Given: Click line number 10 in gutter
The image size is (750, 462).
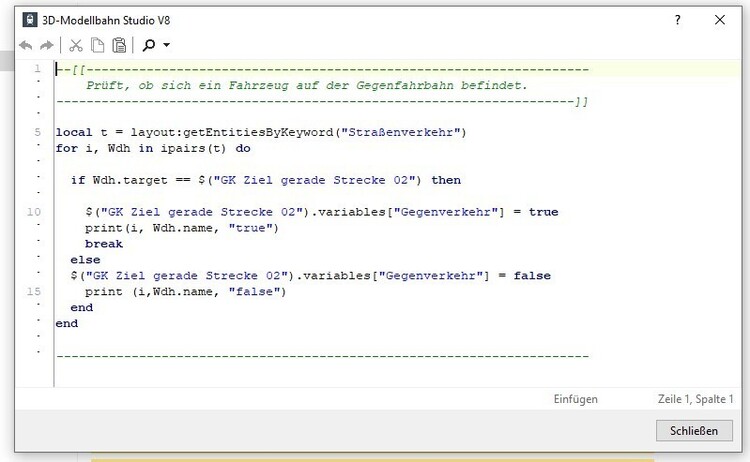Looking at the screenshot, I should click(33, 212).
